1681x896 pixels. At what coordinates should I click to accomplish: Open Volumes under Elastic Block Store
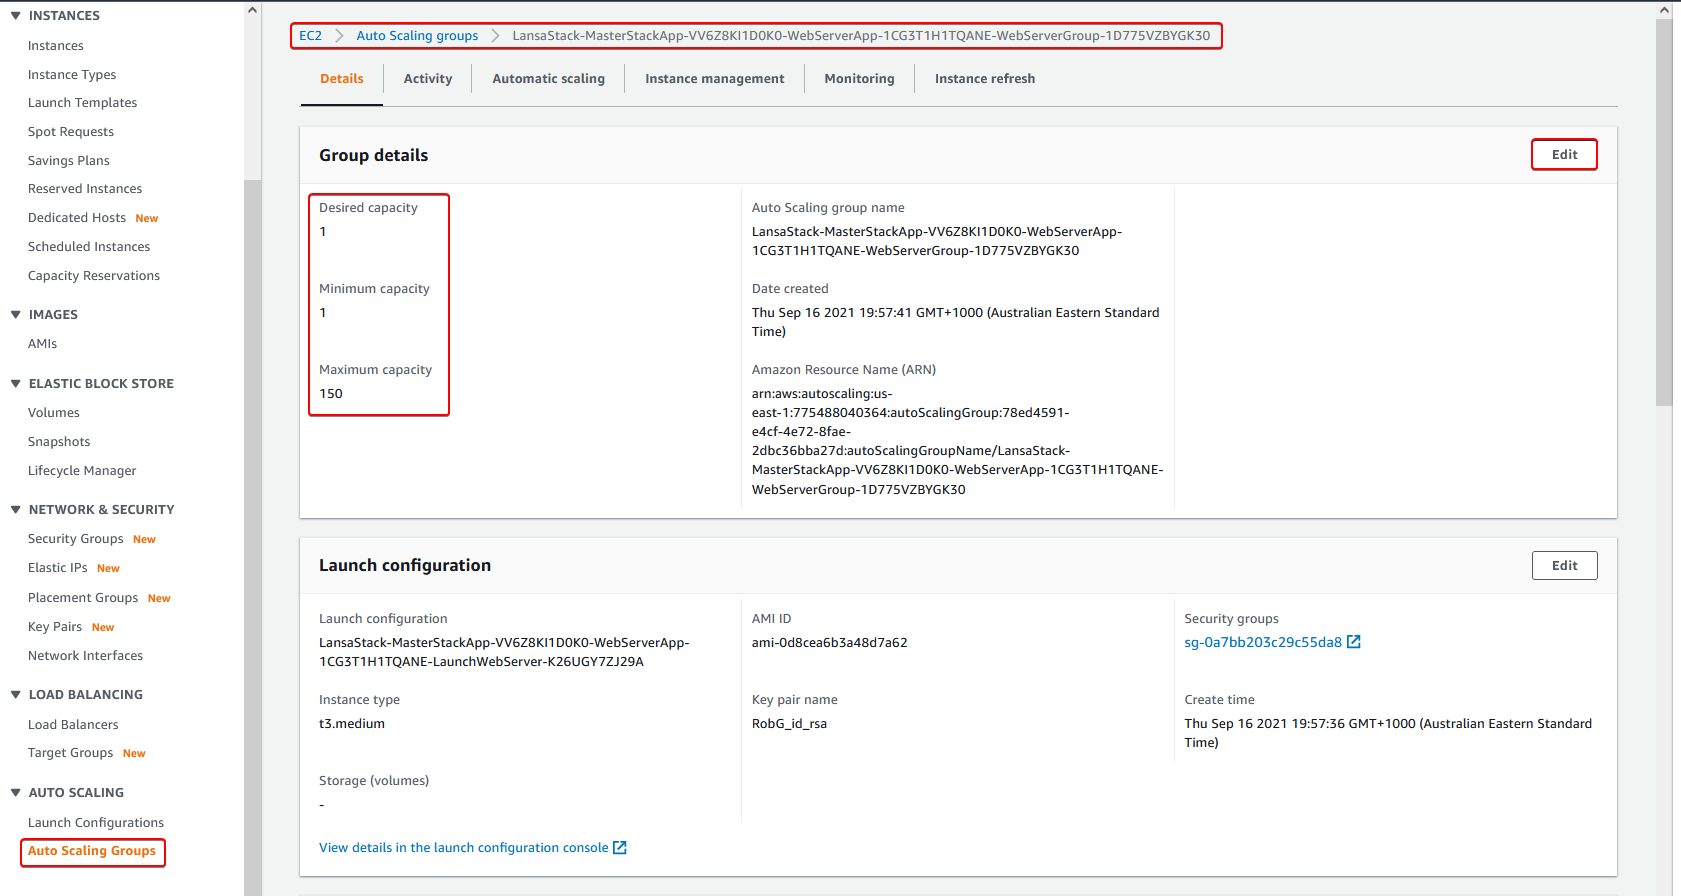point(54,413)
